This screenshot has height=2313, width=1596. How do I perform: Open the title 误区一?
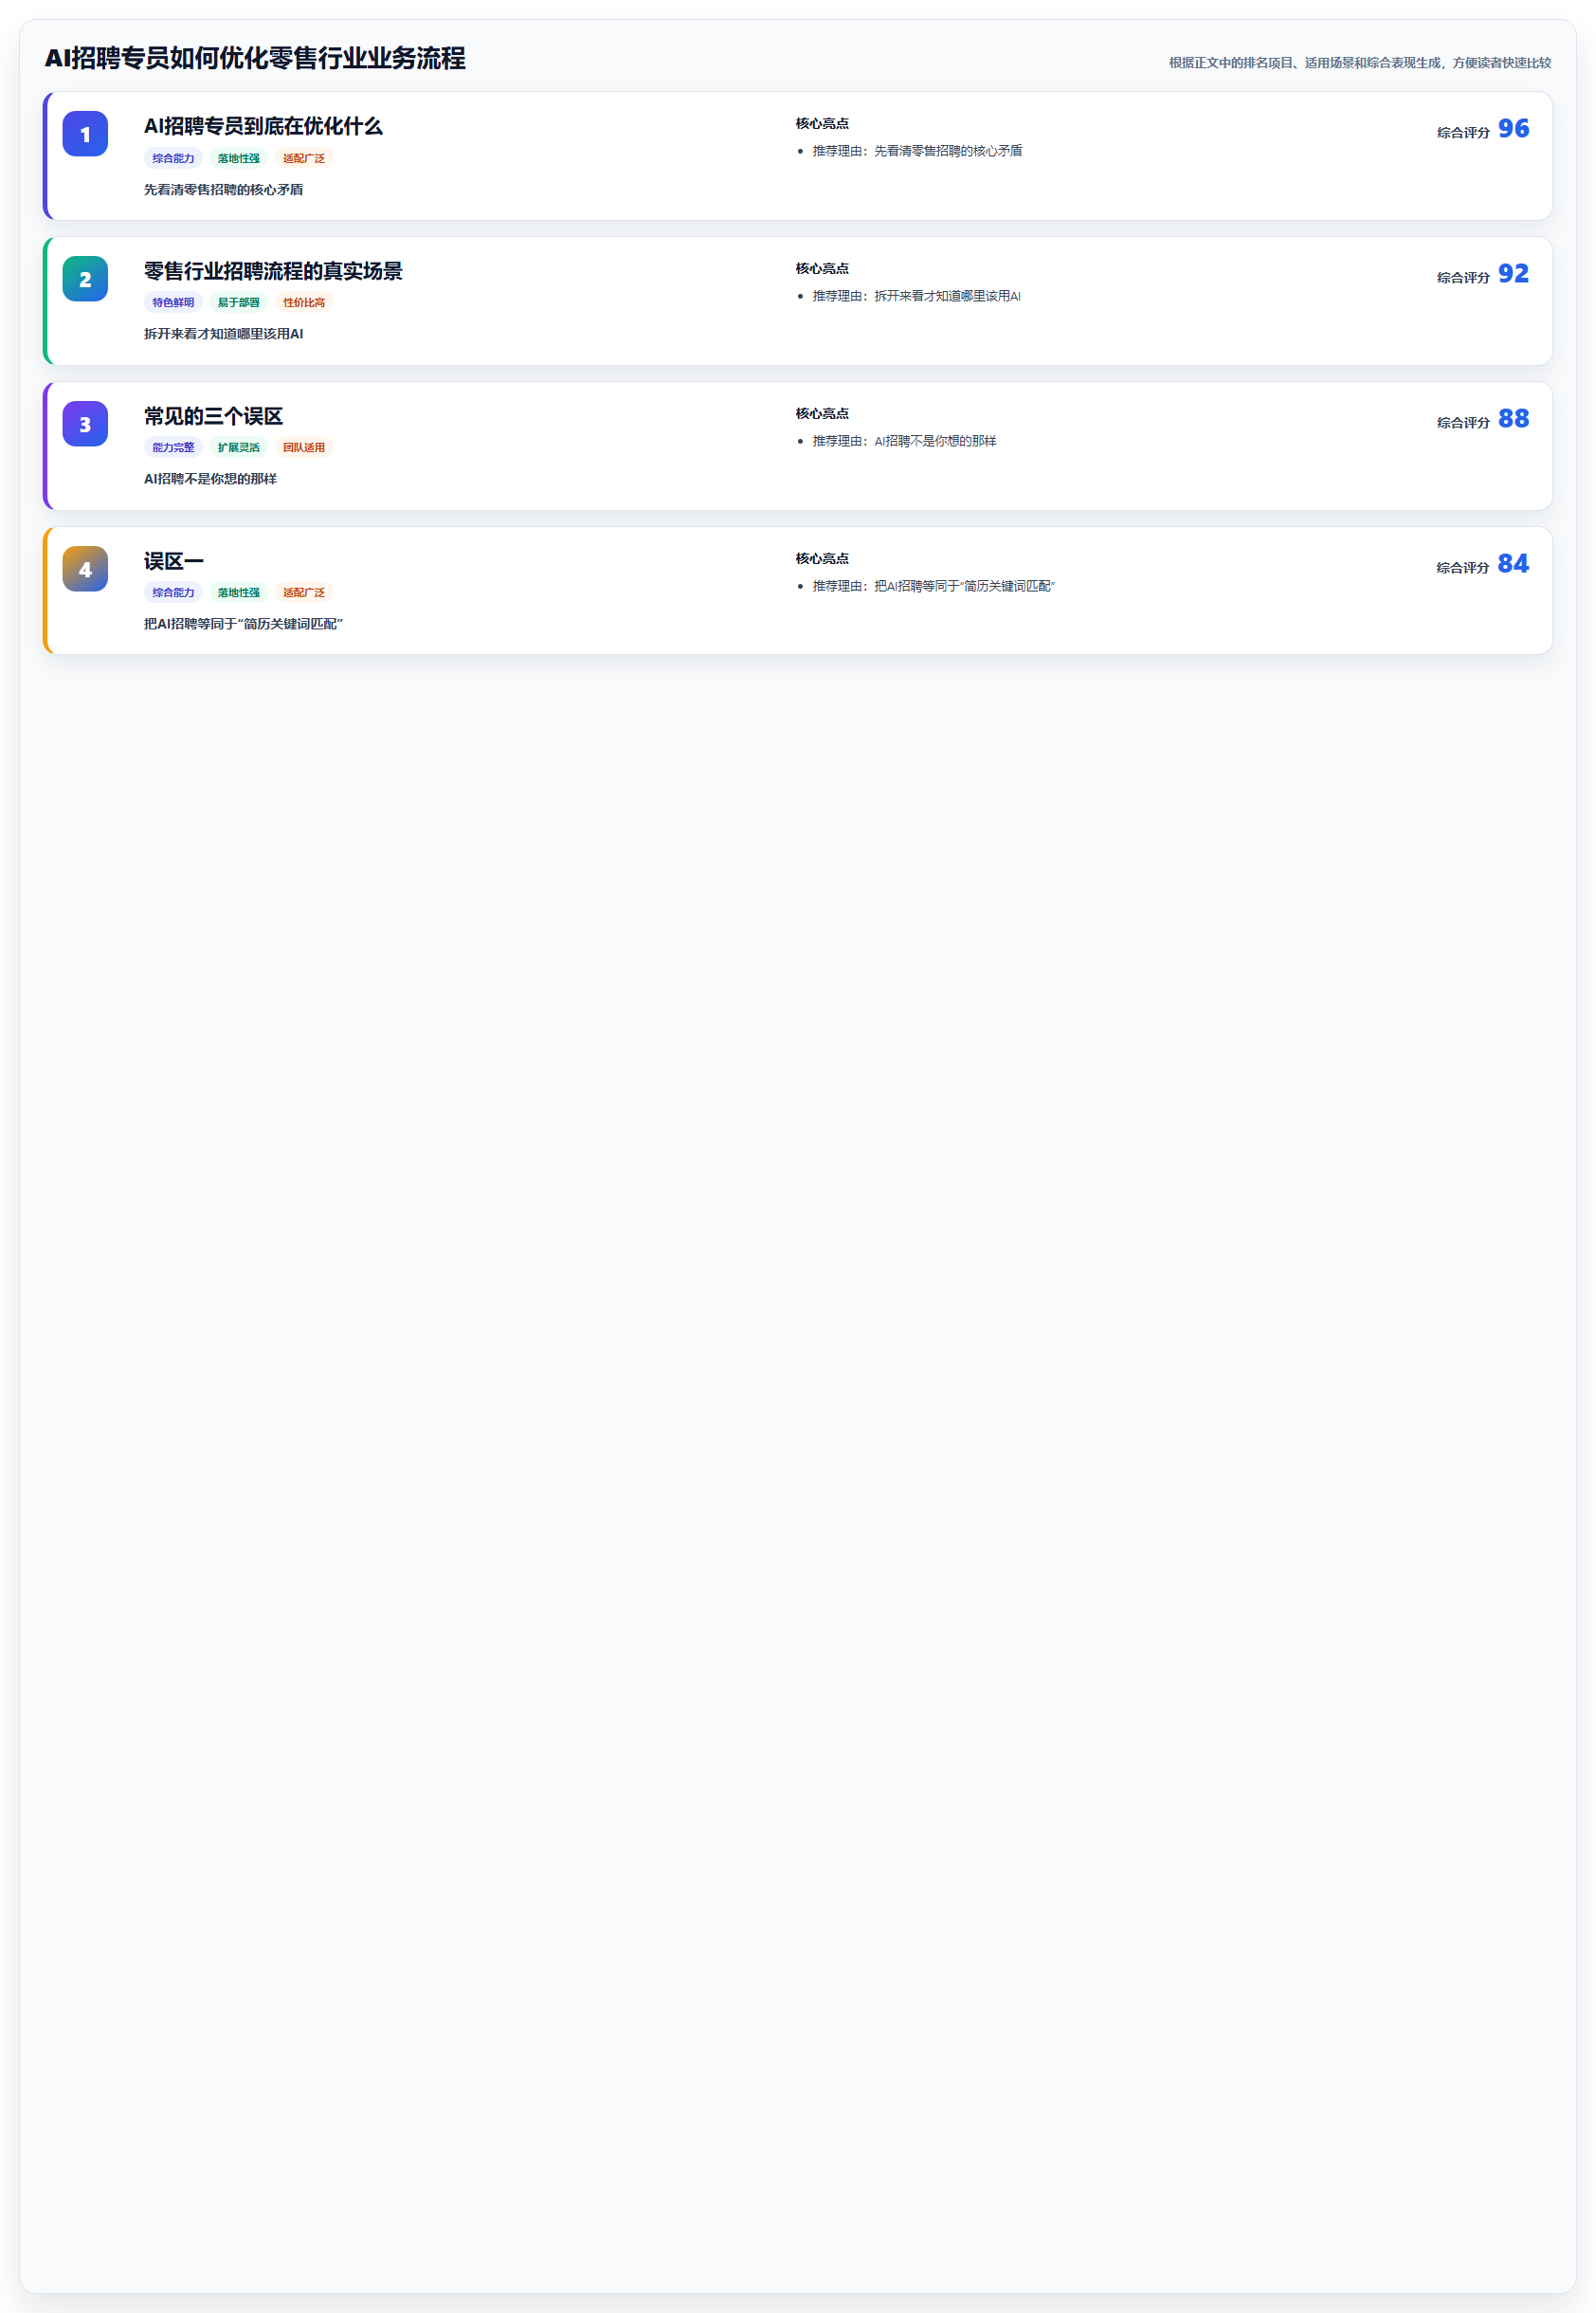coord(174,561)
